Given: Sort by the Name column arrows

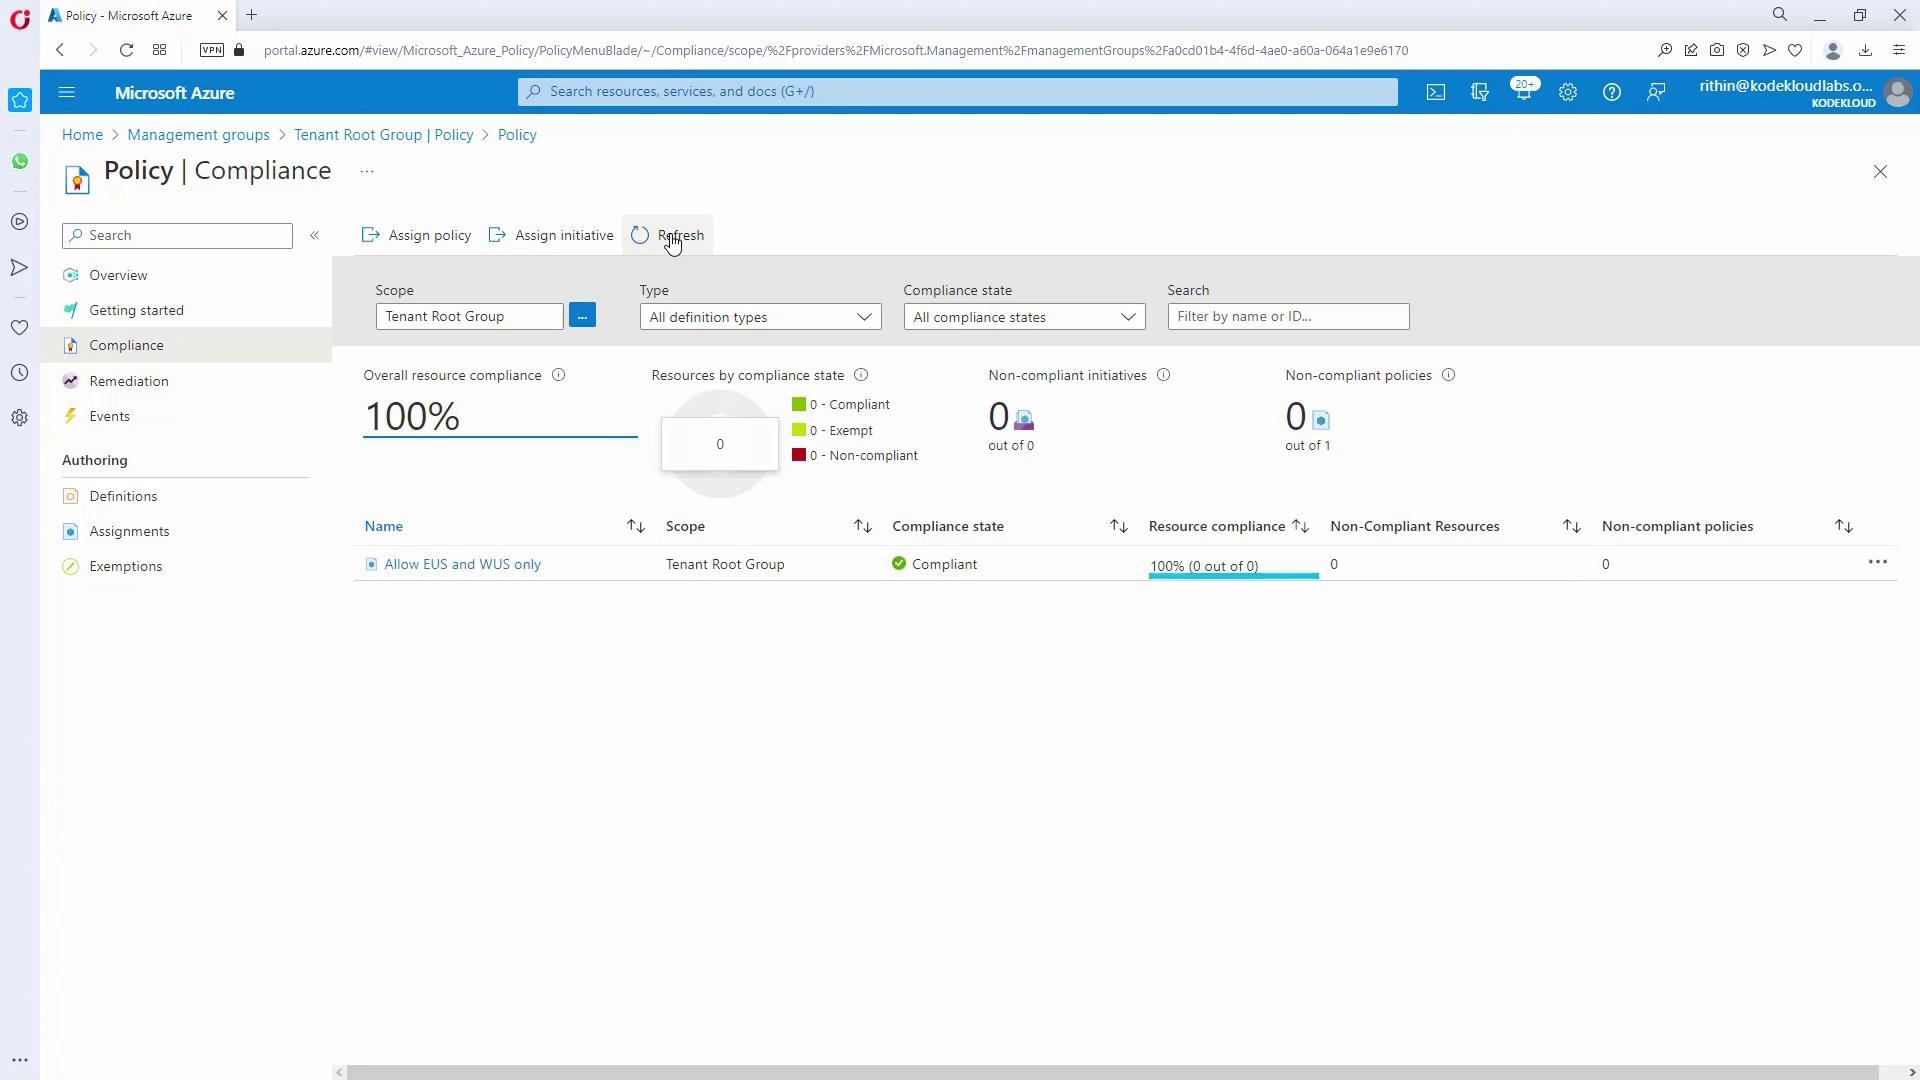Looking at the screenshot, I should pos(636,526).
